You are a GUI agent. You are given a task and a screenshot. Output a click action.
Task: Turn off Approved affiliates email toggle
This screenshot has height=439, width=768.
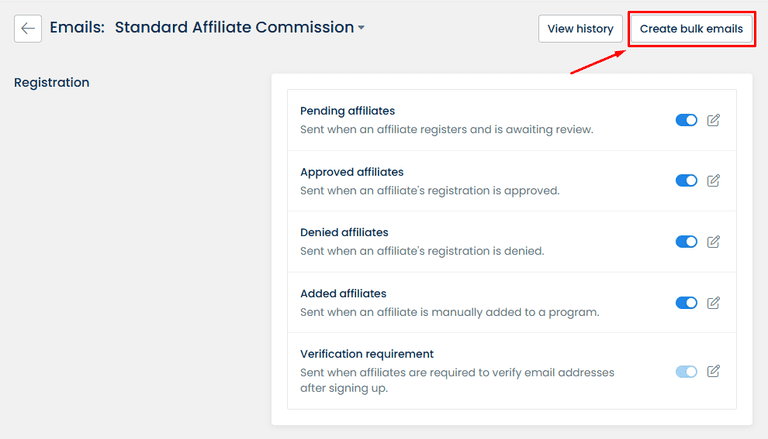[686, 181]
